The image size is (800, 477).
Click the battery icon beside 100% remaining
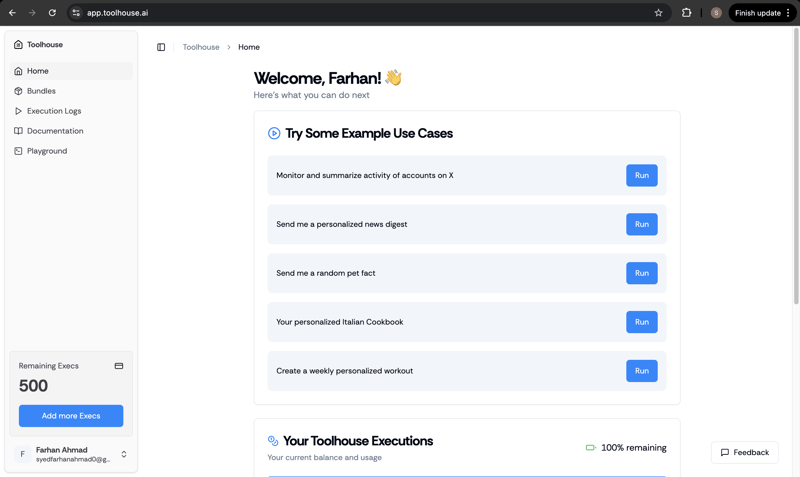[590, 447]
